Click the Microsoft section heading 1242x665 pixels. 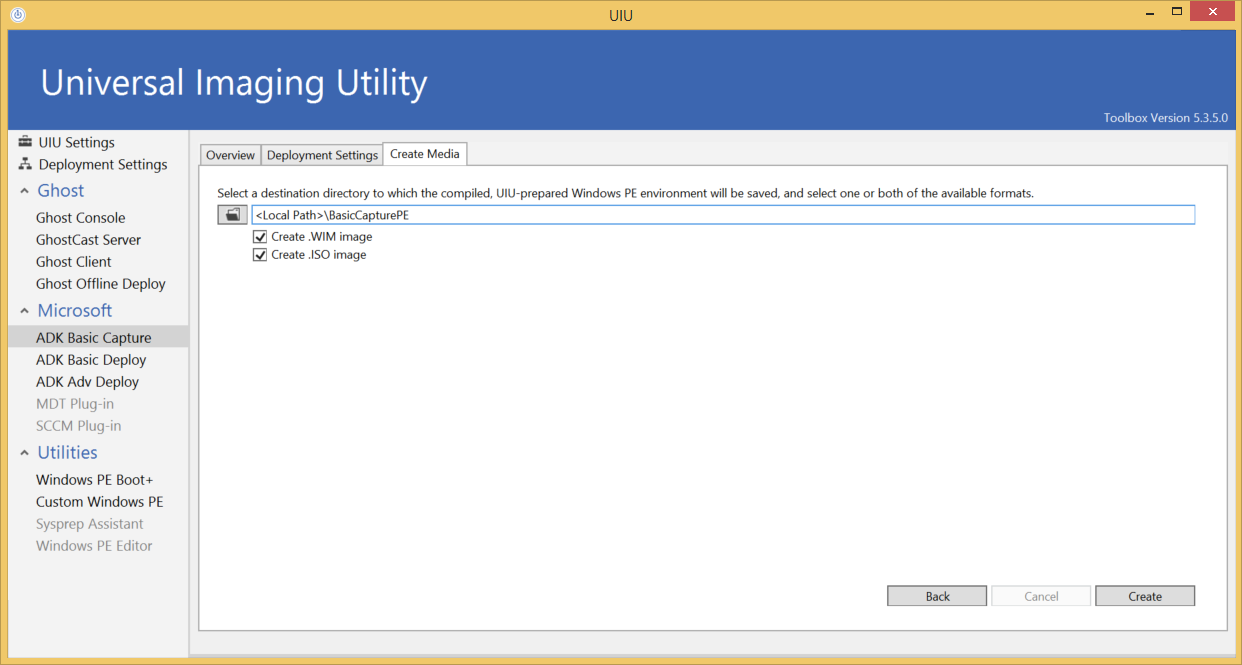75,311
